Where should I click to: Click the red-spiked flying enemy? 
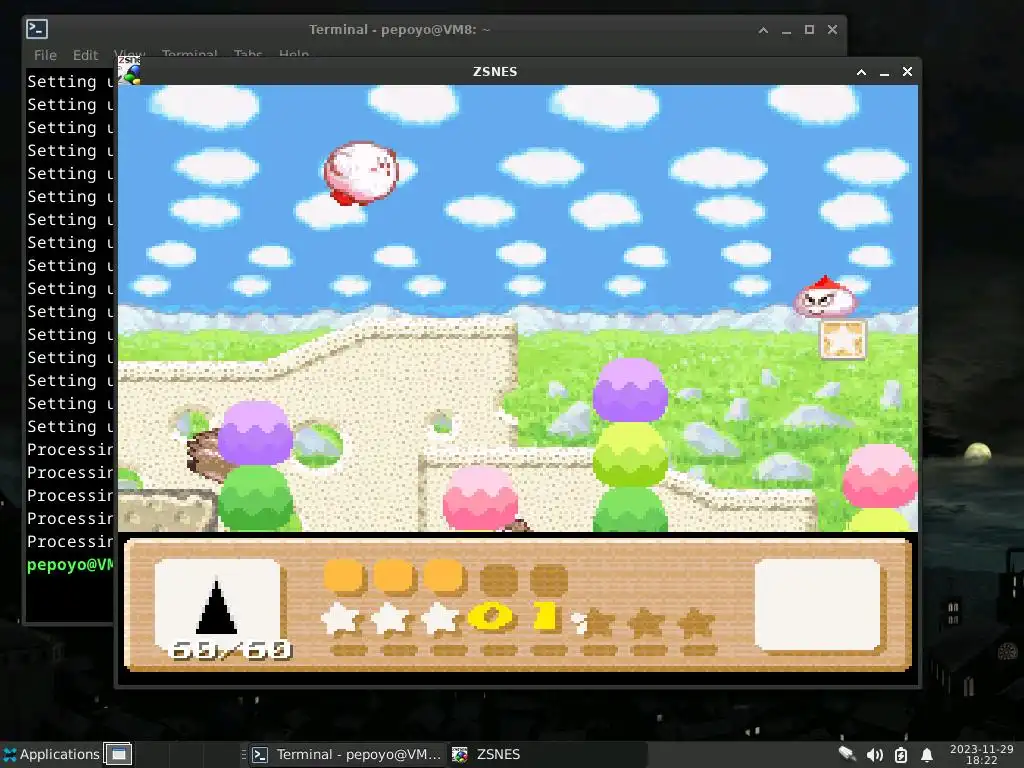pyautogui.click(x=825, y=298)
